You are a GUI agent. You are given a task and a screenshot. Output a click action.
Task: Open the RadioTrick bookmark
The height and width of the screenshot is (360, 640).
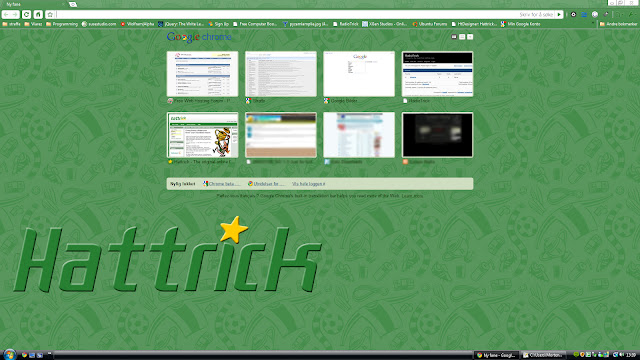tap(346, 24)
